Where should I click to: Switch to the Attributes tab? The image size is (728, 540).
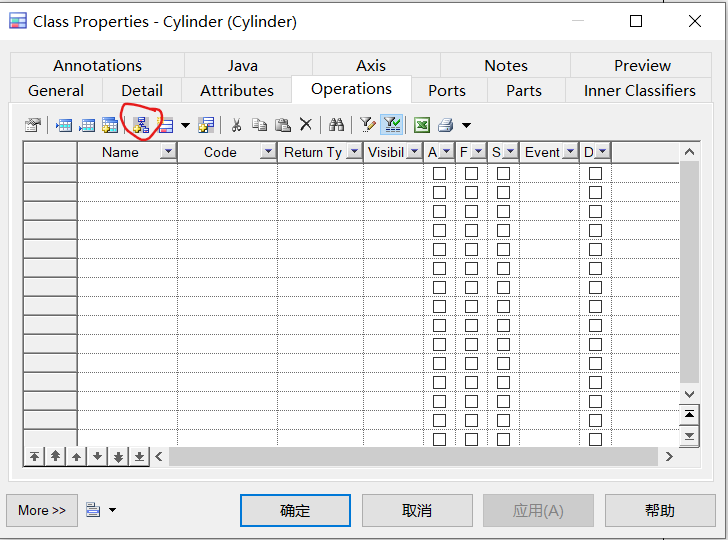tap(237, 91)
